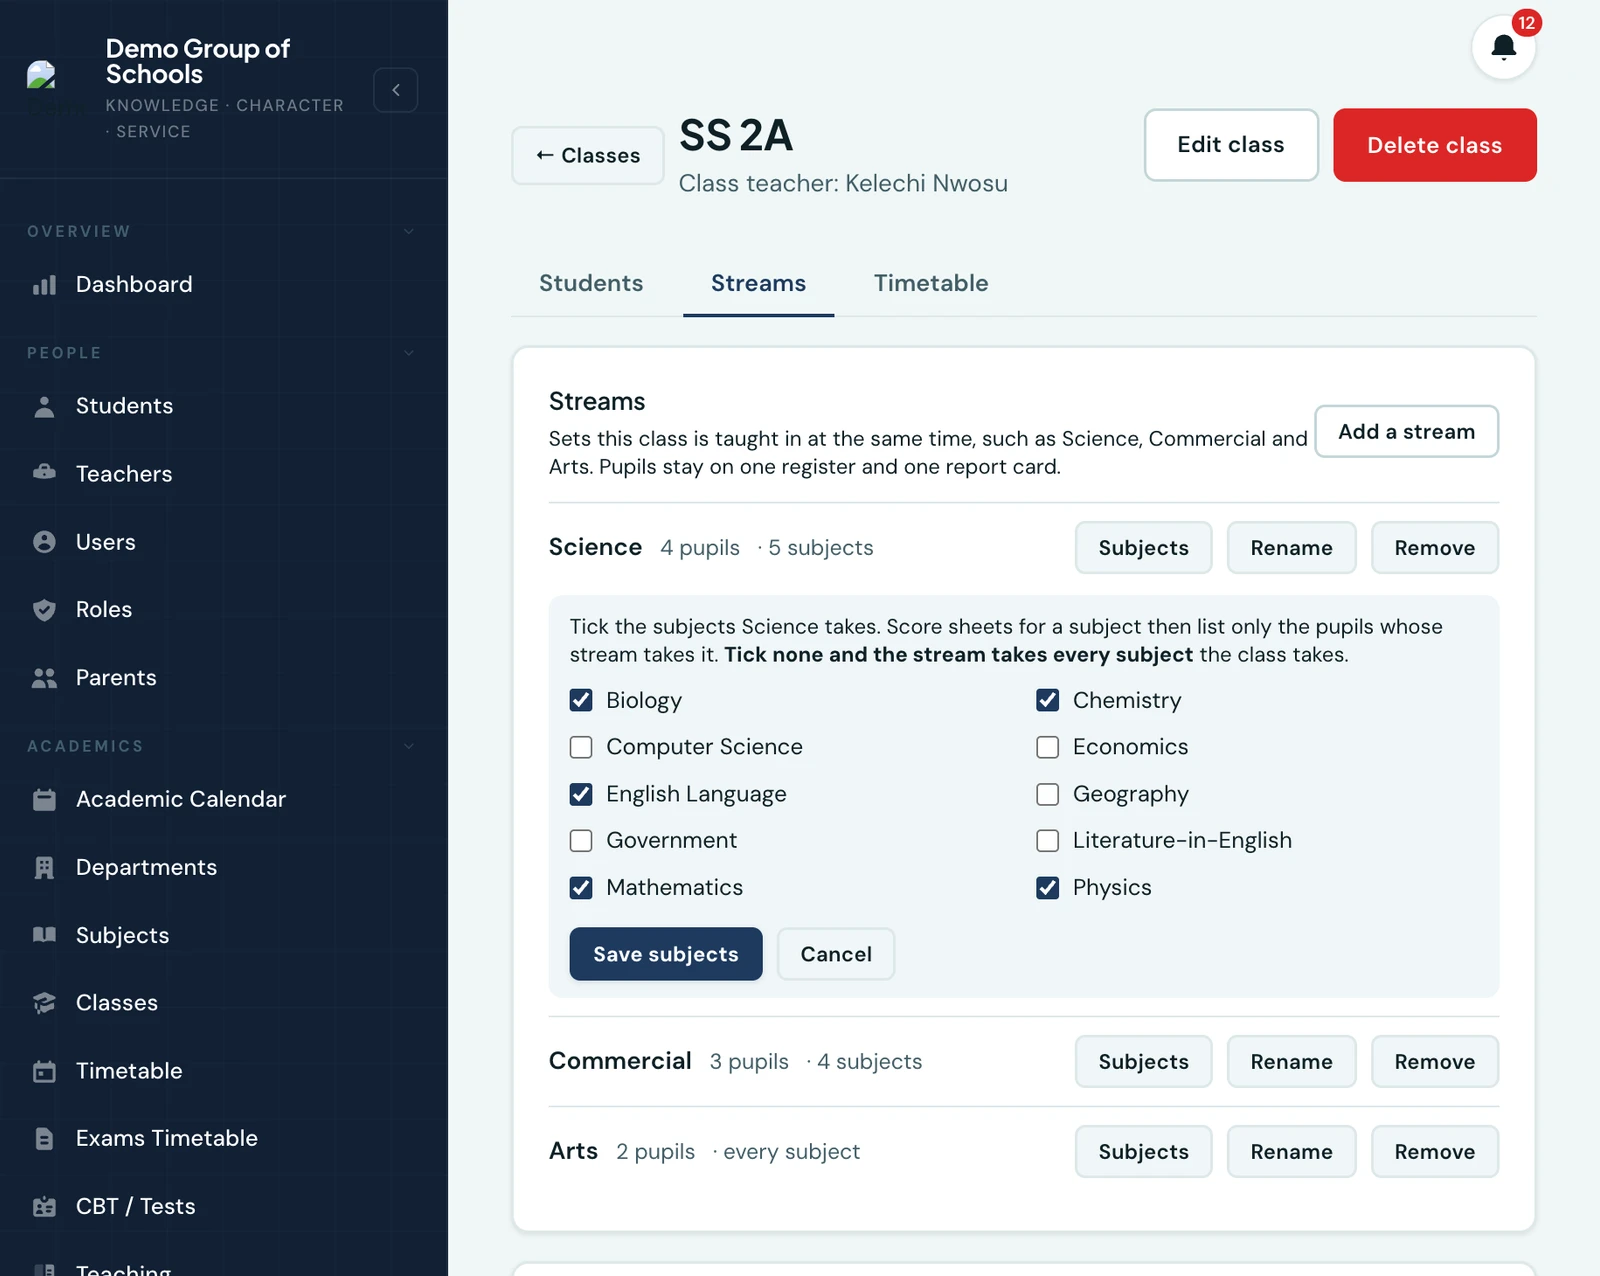This screenshot has height=1276, width=1600.
Task: Click Add a stream button
Action: coord(1406,431)
